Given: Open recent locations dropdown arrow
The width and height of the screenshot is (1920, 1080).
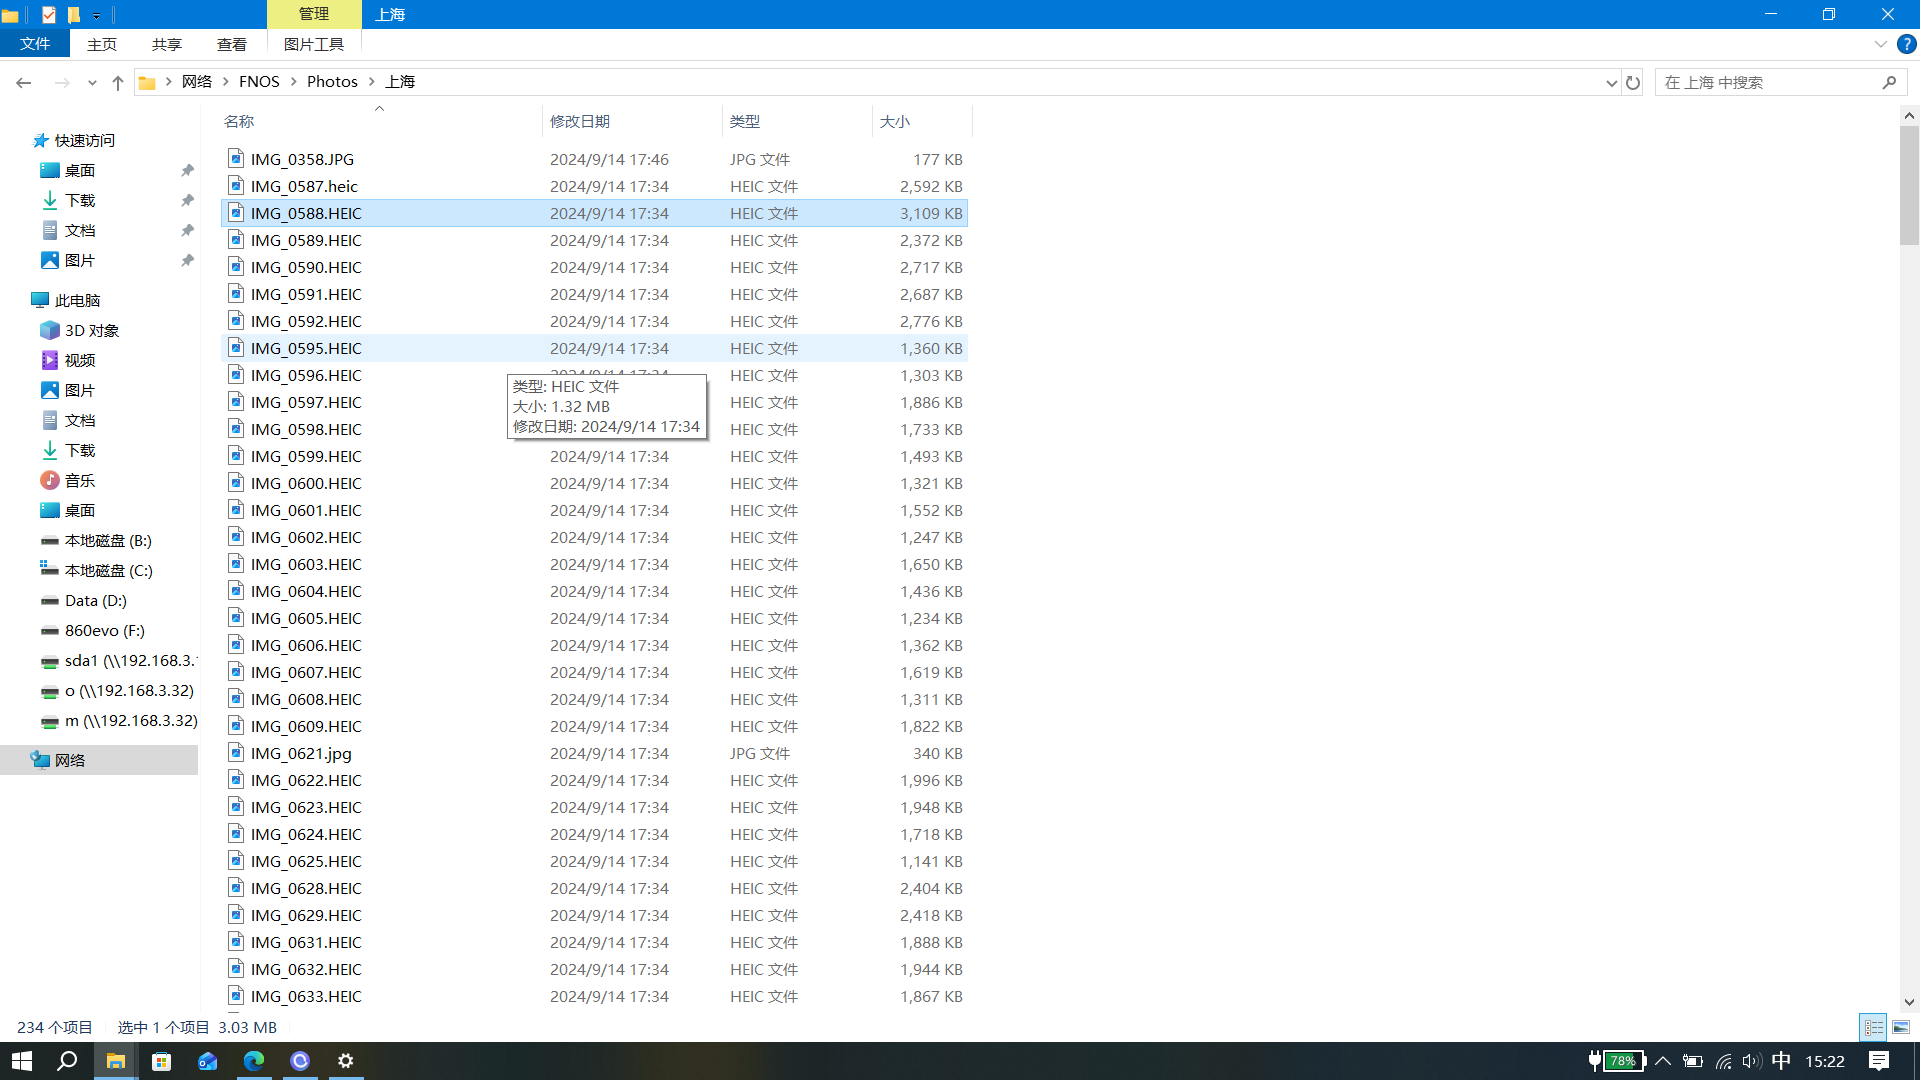Looking at the screenshot, I should coord(92,83).
